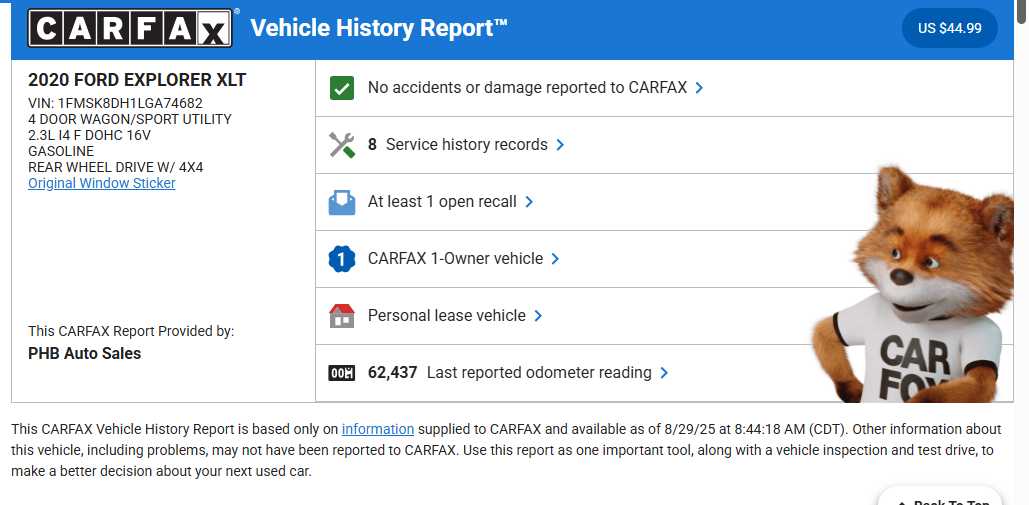Screen dimensions: 1029x505
Task: Click the house personal lease icon
Action: coord(342,316)
